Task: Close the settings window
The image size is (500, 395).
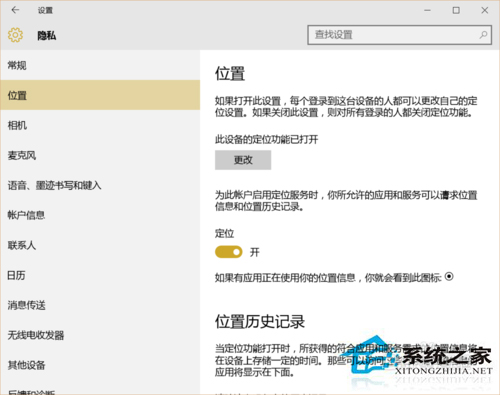Action: 485,10
